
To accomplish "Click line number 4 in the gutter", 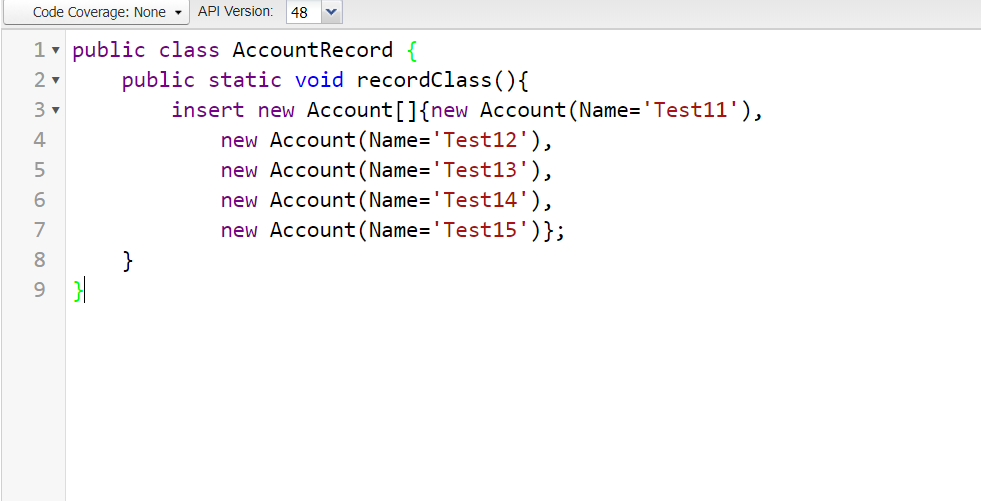I will (x=39, y=139).
